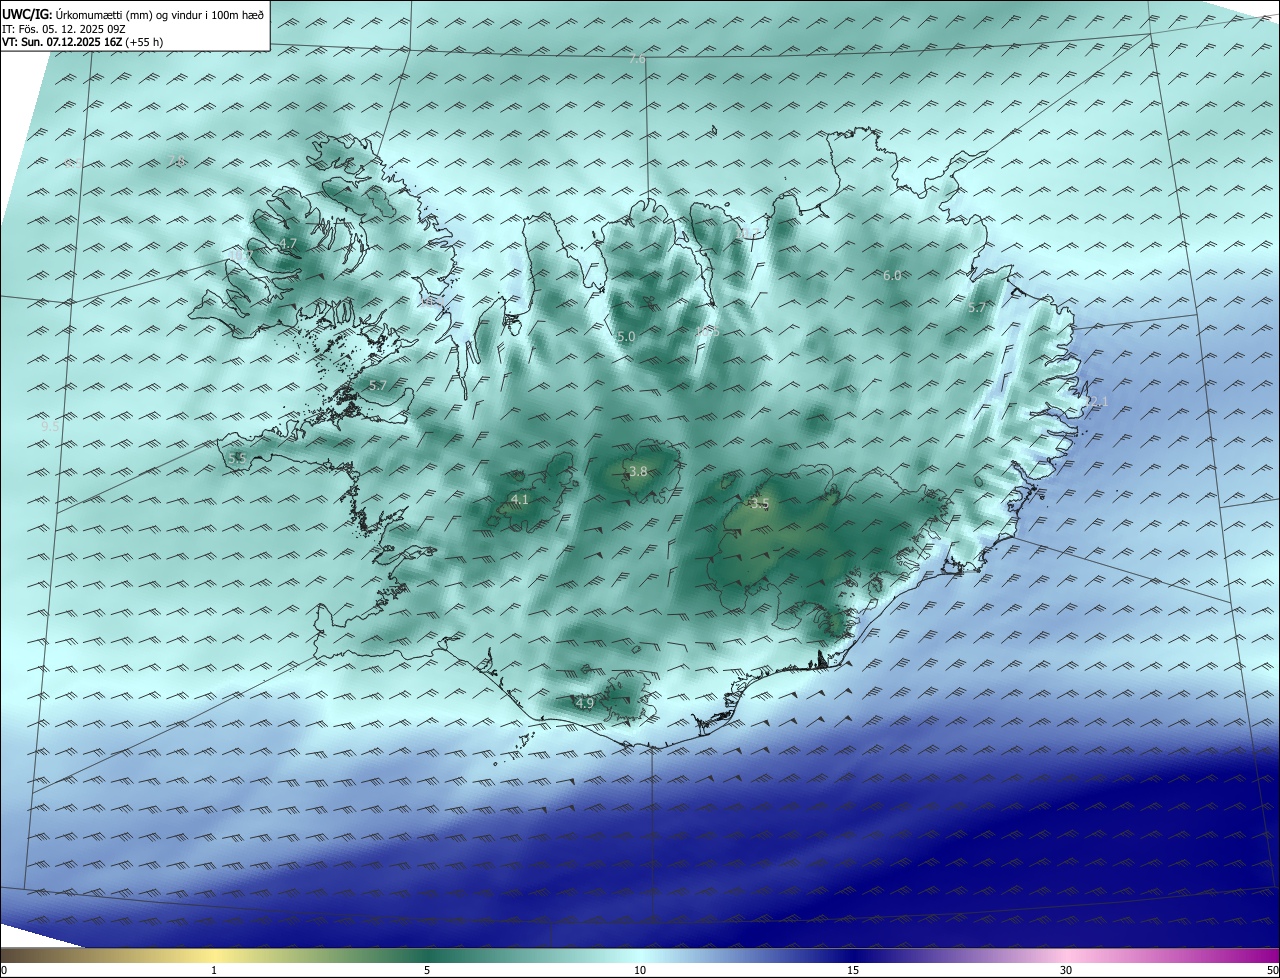This screenshot has width=1280, height=978.
Task: Click the 7.6 value label on the map
Action: [637, 59]
